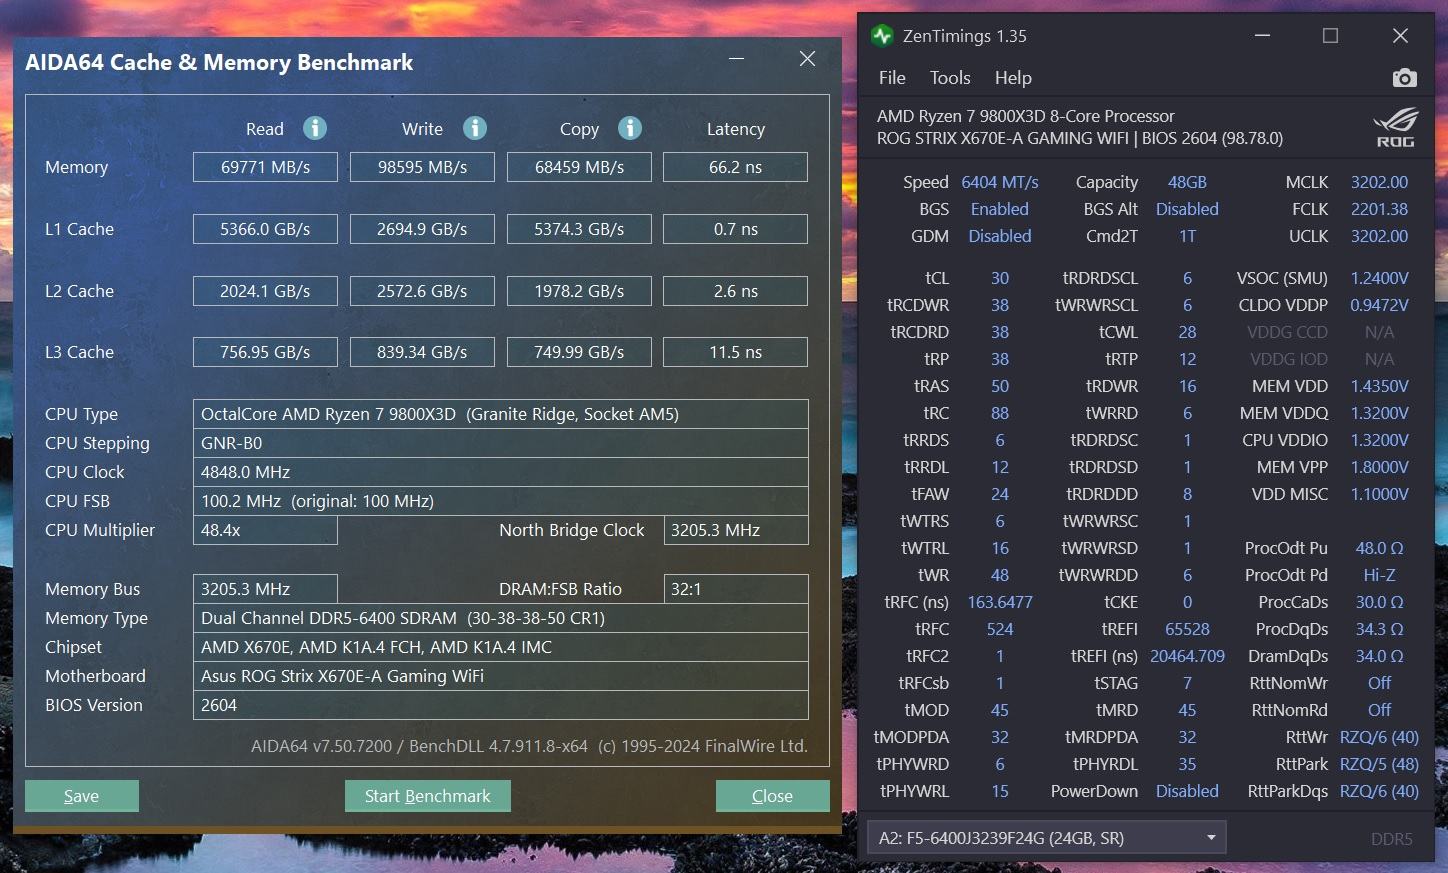1448x873 pixels.
Task: Click the Write info icon in AIDA64
Action: coord(475,128)
